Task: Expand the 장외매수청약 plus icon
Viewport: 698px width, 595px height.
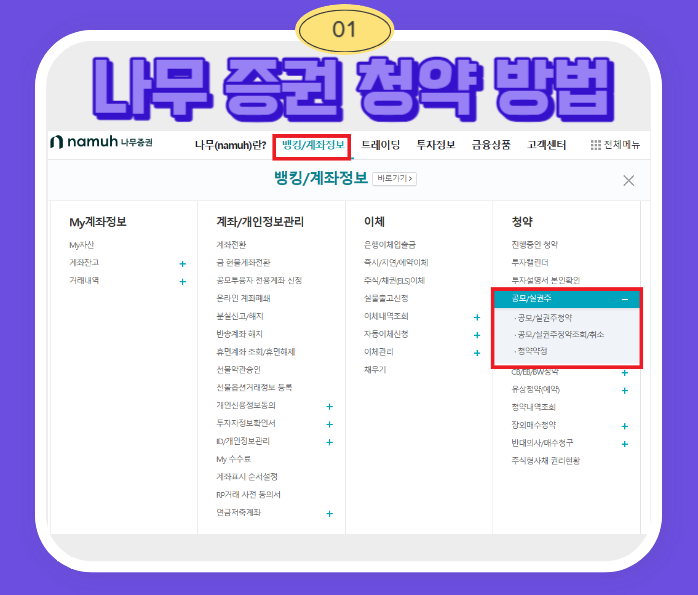Action: pyautogui.click(x=625, y=426)
